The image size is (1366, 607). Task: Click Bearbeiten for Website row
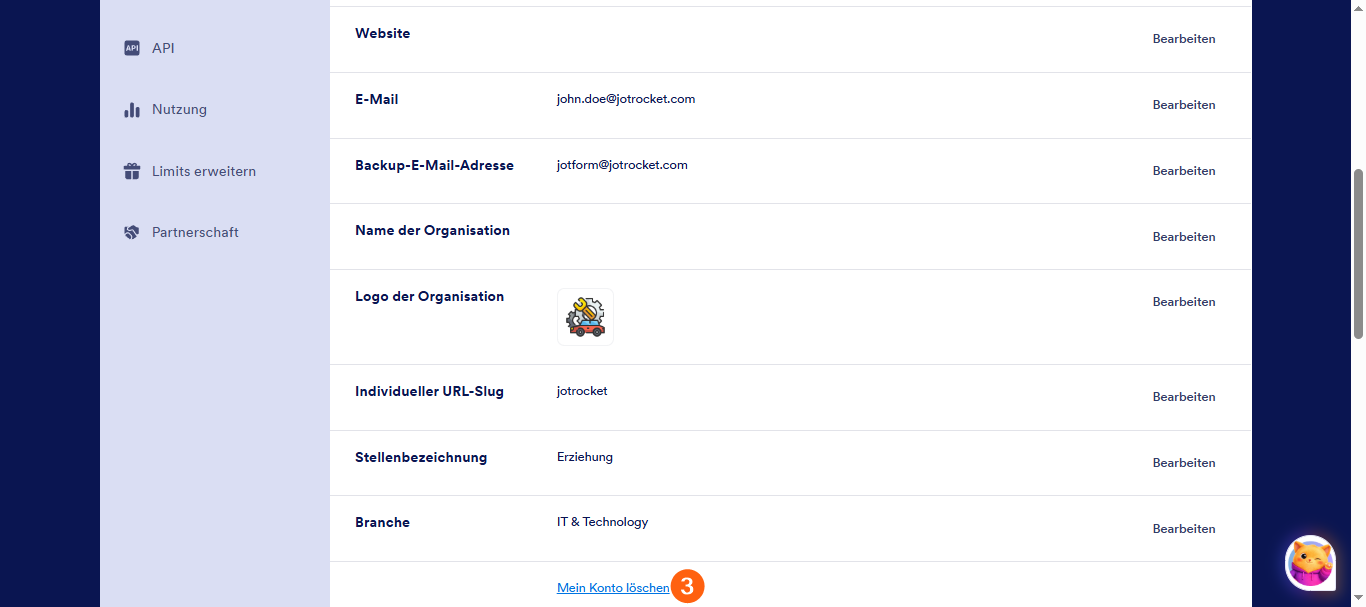[x=1184, y=39]
